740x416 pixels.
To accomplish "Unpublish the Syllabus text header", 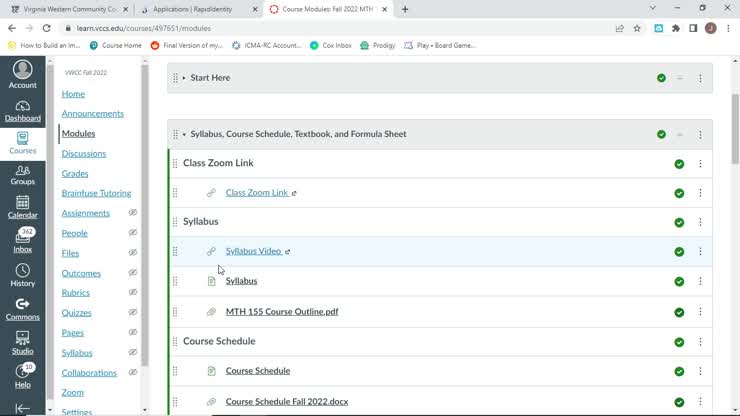I will pos(679,222).
